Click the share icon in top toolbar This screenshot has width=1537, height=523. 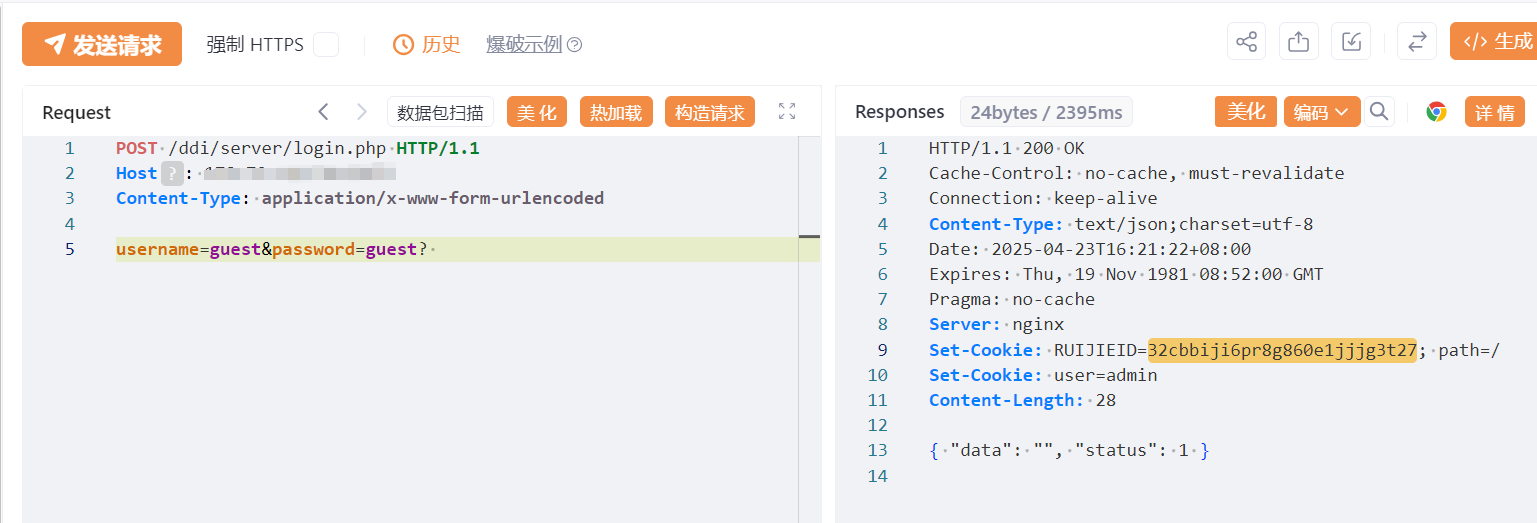(1246, 42)
